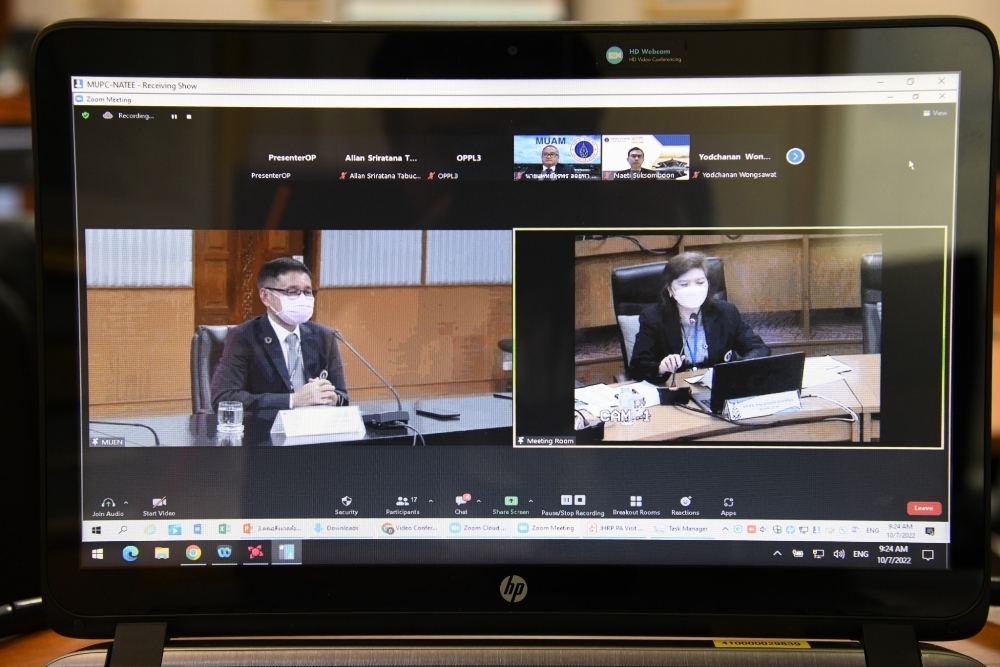The width and height of the screenshot is (1000, 667).
Task: Open the Zoom Apps panel
Action: coord(728,506)
